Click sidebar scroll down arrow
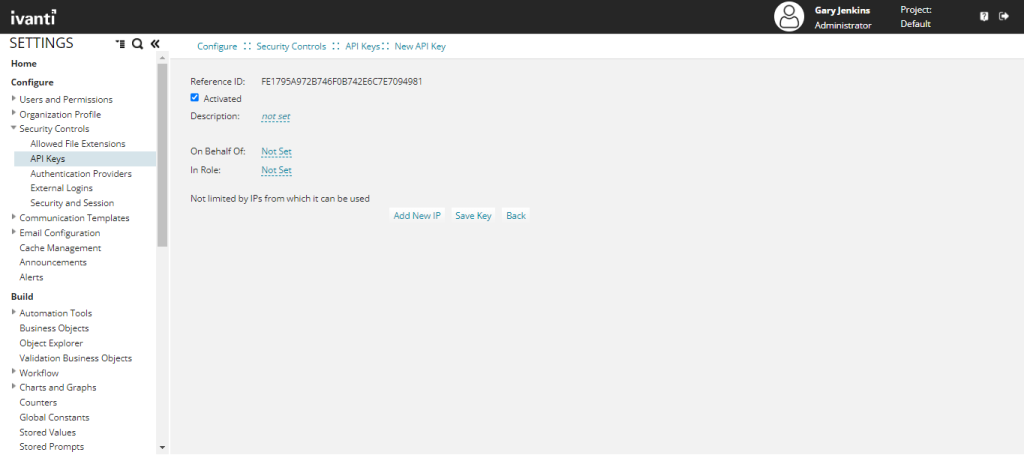1024x470 pixels. pyautogui.click(x=163, y=448)
